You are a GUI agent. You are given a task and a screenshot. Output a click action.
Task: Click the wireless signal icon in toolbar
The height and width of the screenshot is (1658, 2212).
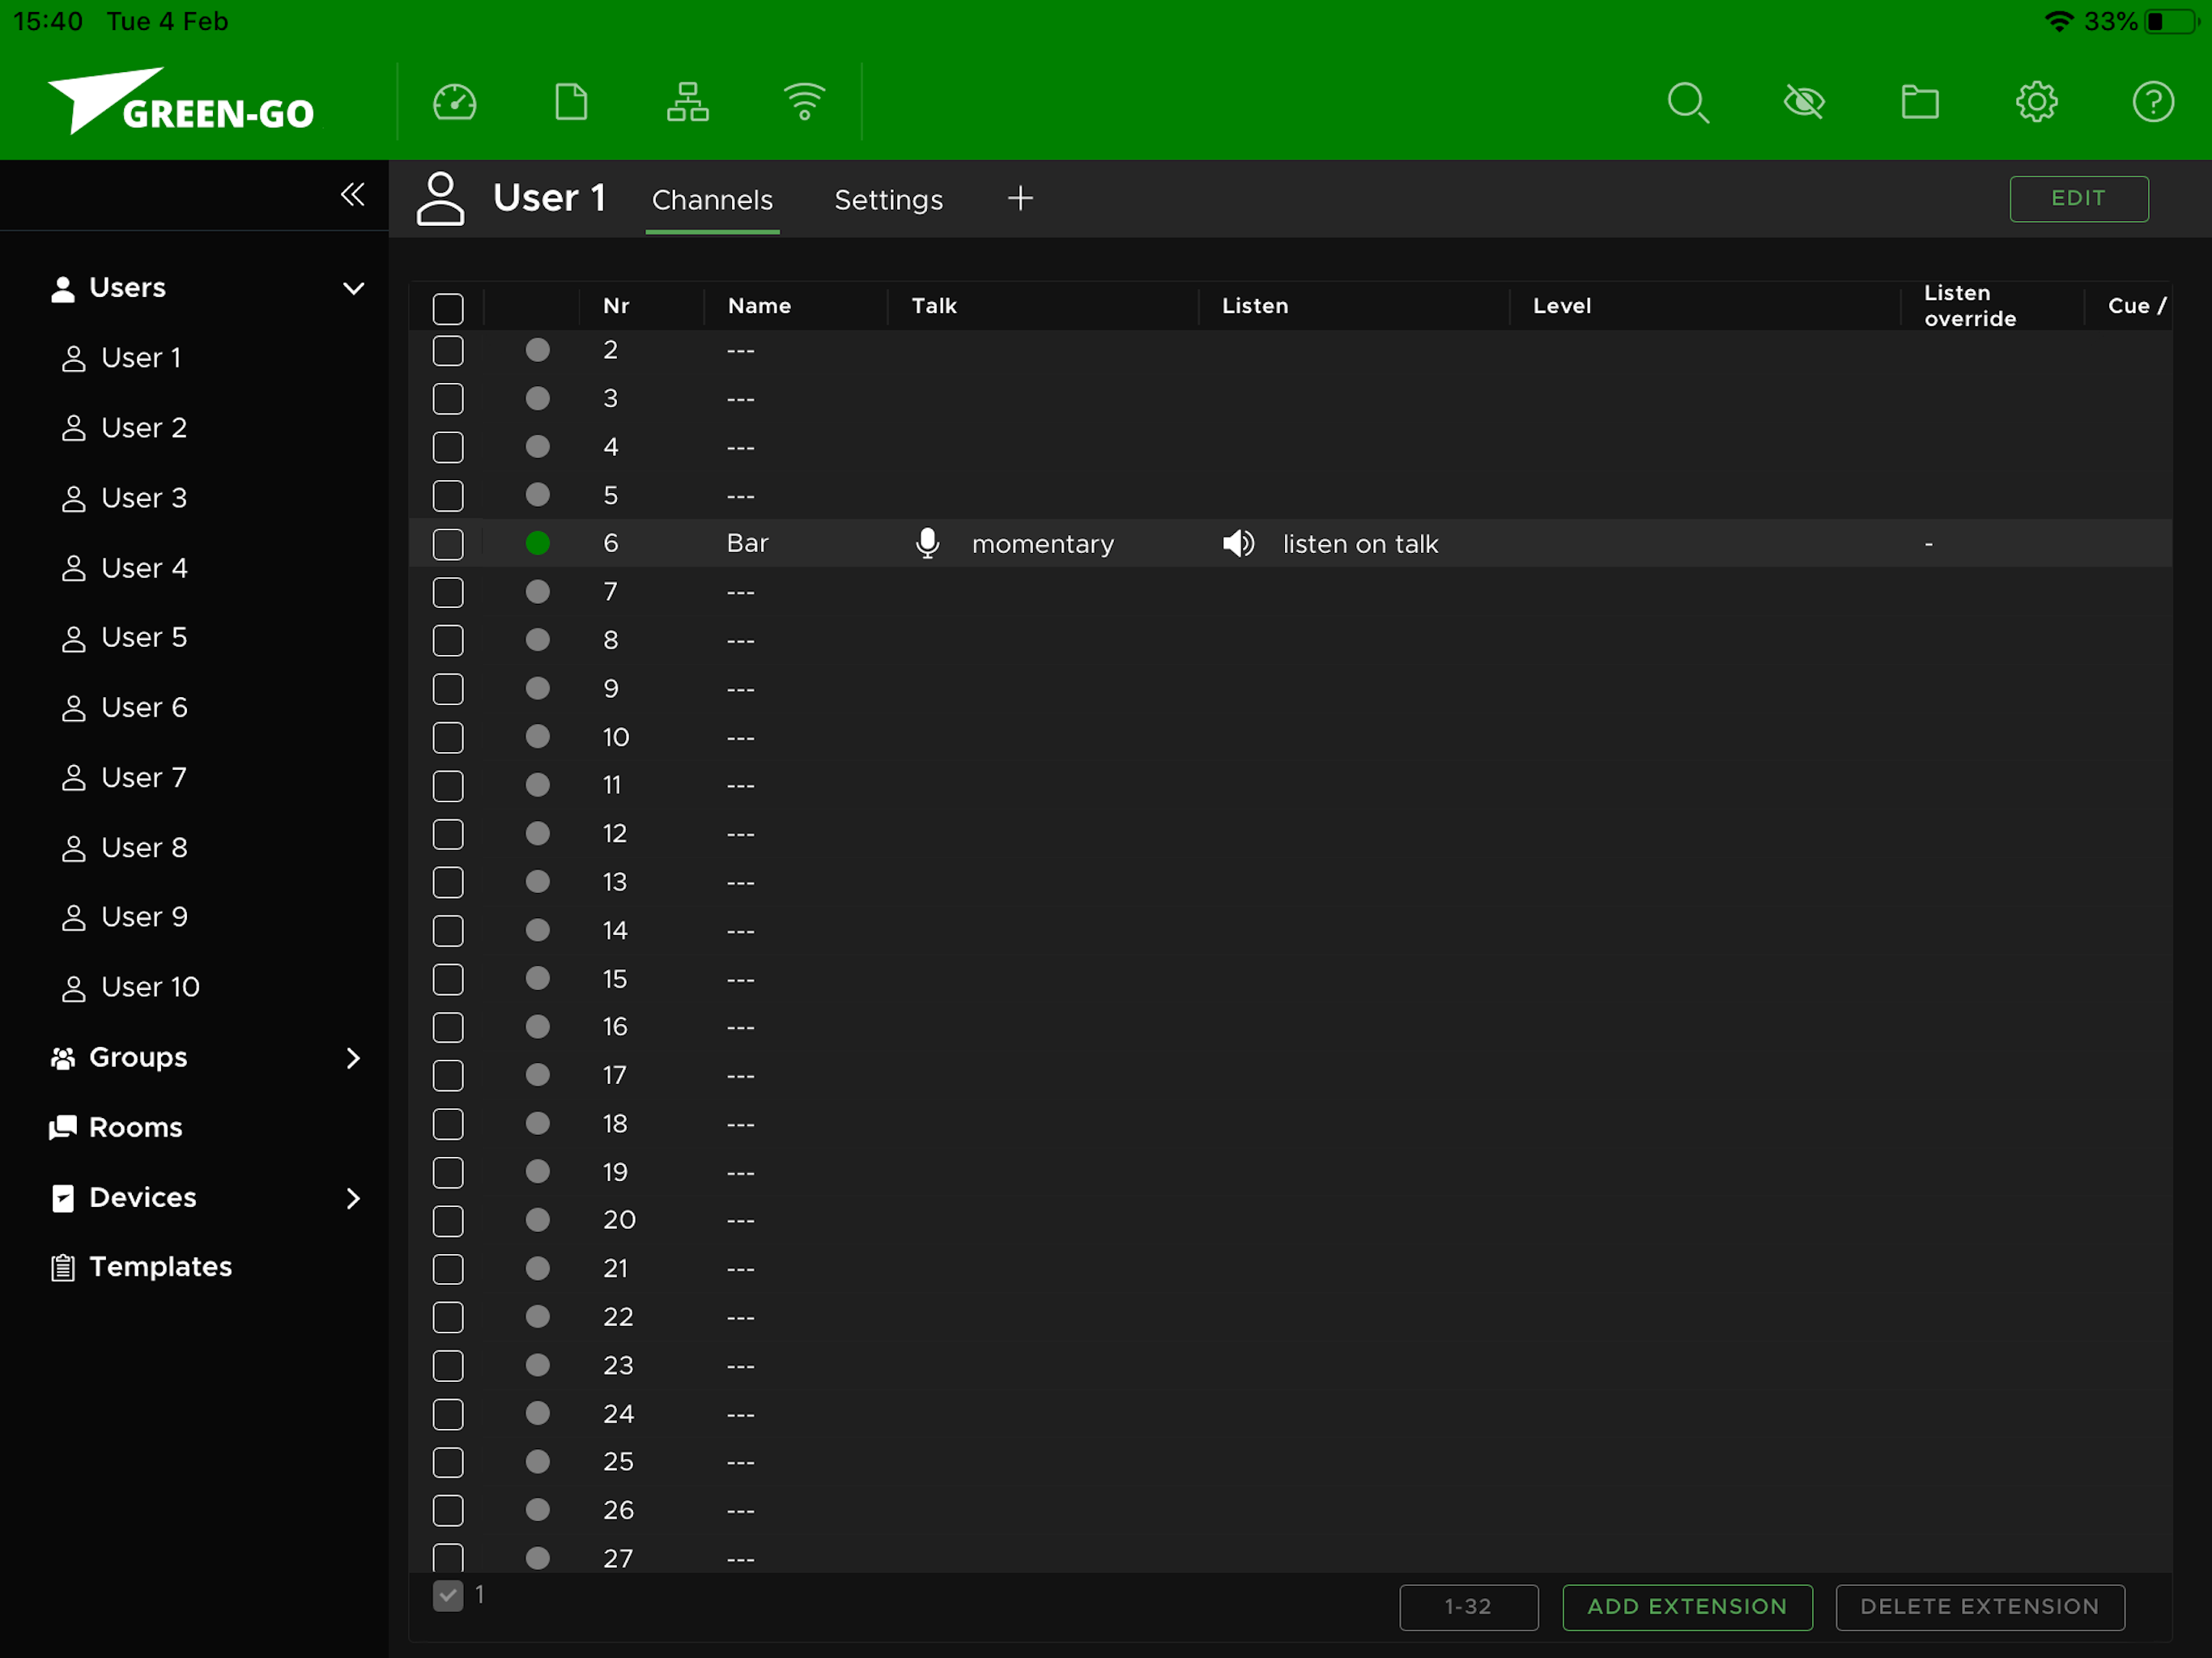804,102
